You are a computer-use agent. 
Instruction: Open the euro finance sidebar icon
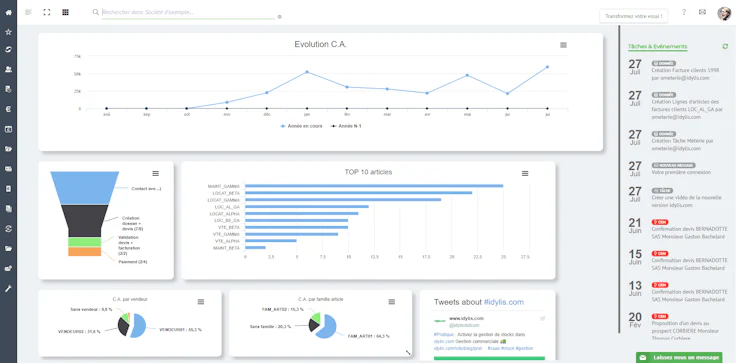point(8,109)
